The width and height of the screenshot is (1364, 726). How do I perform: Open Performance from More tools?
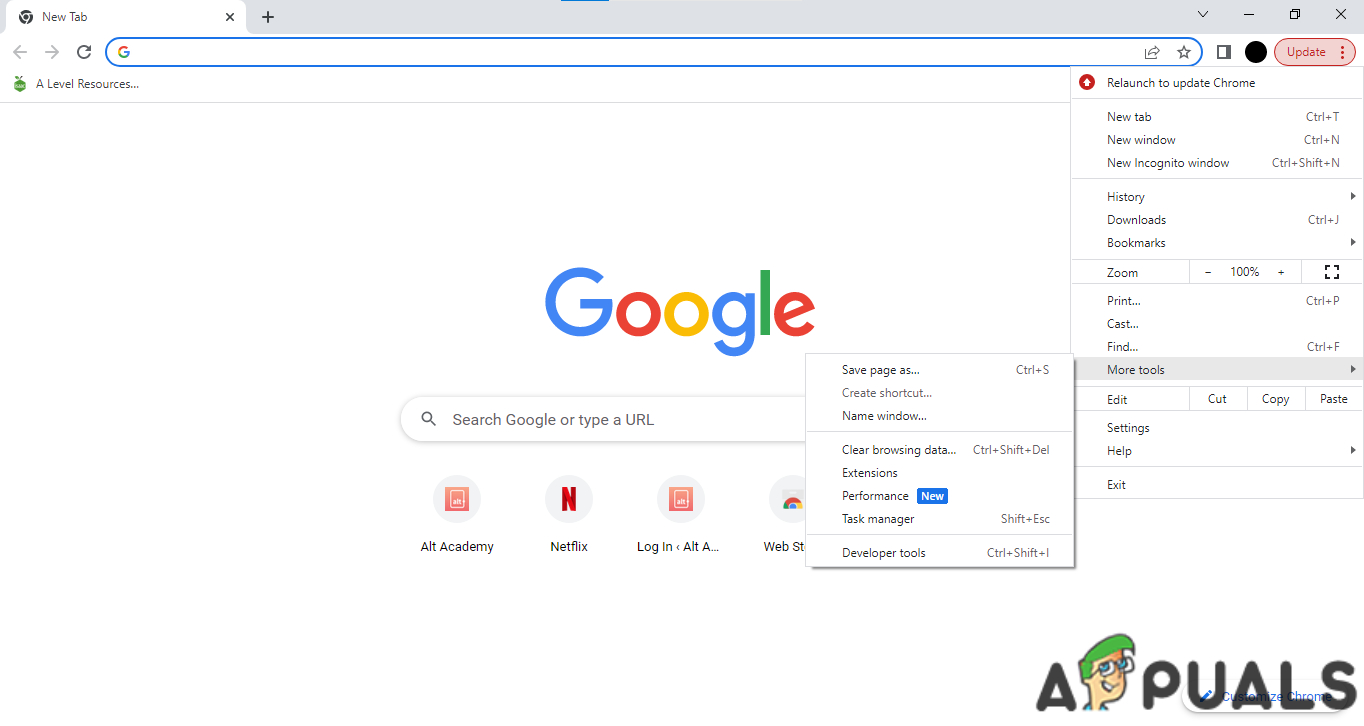[x=940, y=496]
